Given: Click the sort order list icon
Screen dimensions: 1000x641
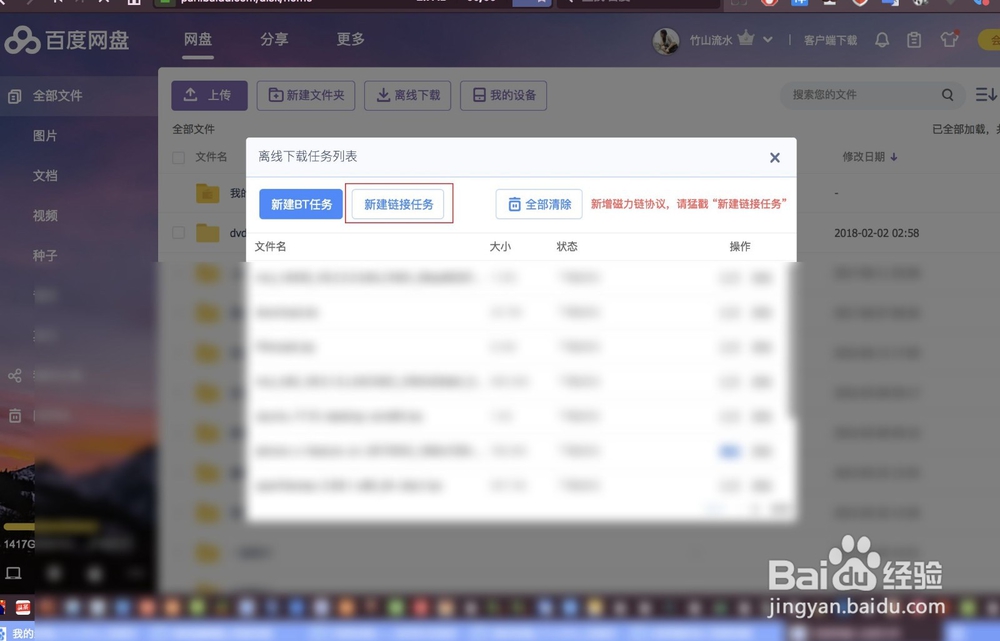Looking at the screenshot, I should pos(986,94).
